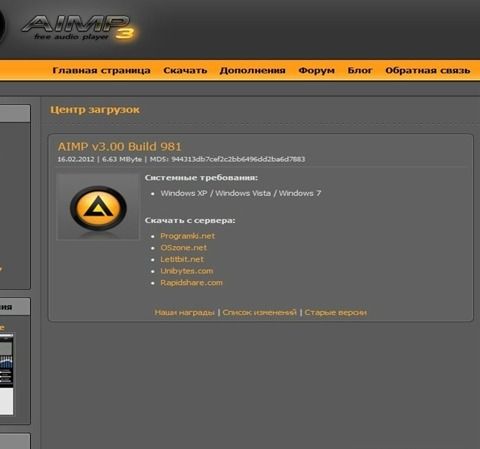Open Обратная связь navigation item
The height and width of the screenshot is (449, 480).
pos(428,70)
